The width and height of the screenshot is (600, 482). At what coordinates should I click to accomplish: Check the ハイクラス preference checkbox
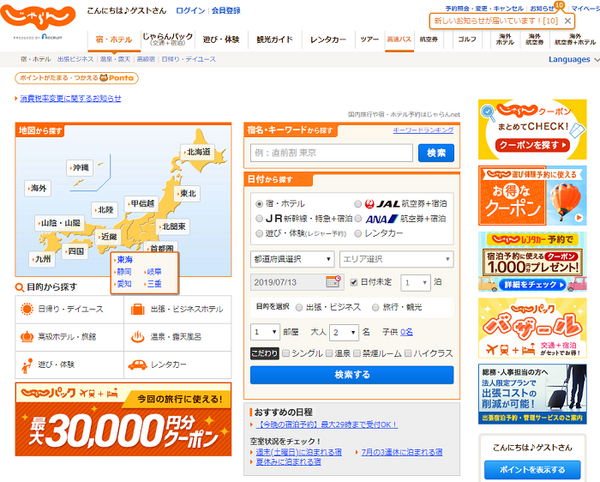pos(408,353)
